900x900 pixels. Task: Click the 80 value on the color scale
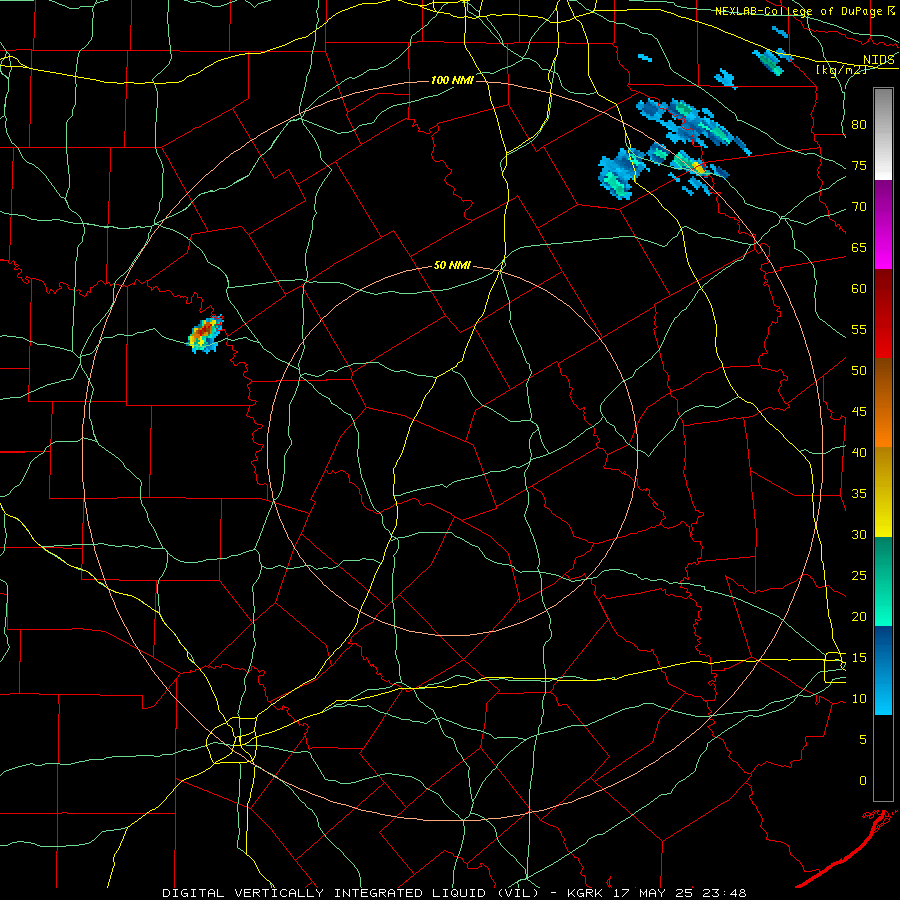pyautogui.click(x=859, y=125)
